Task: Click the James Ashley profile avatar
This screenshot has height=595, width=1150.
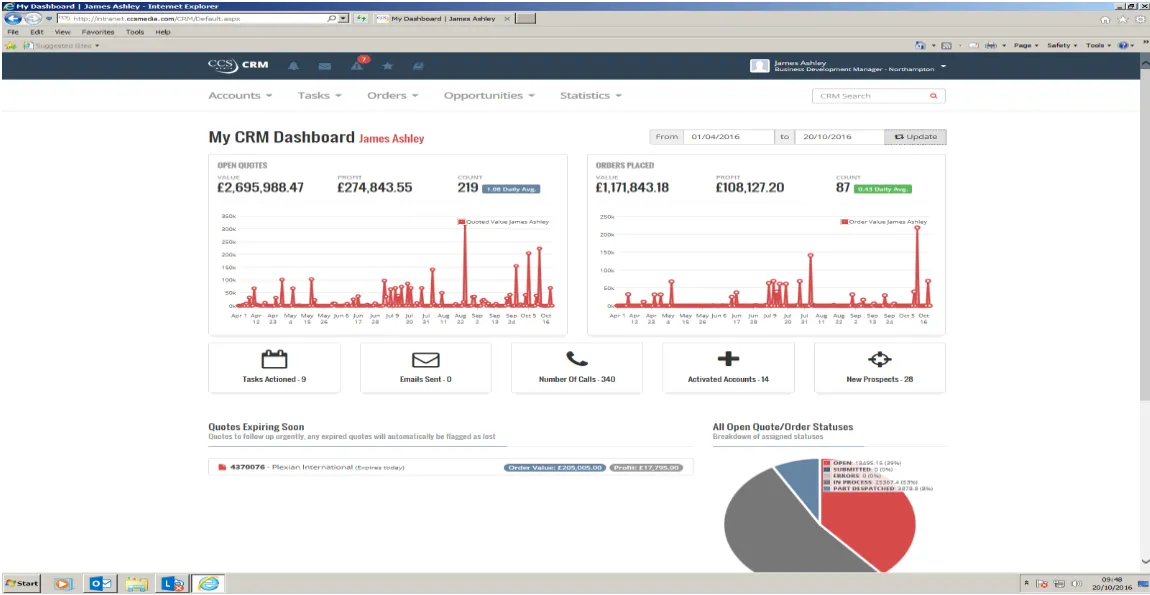Action: tap(759, 66)
